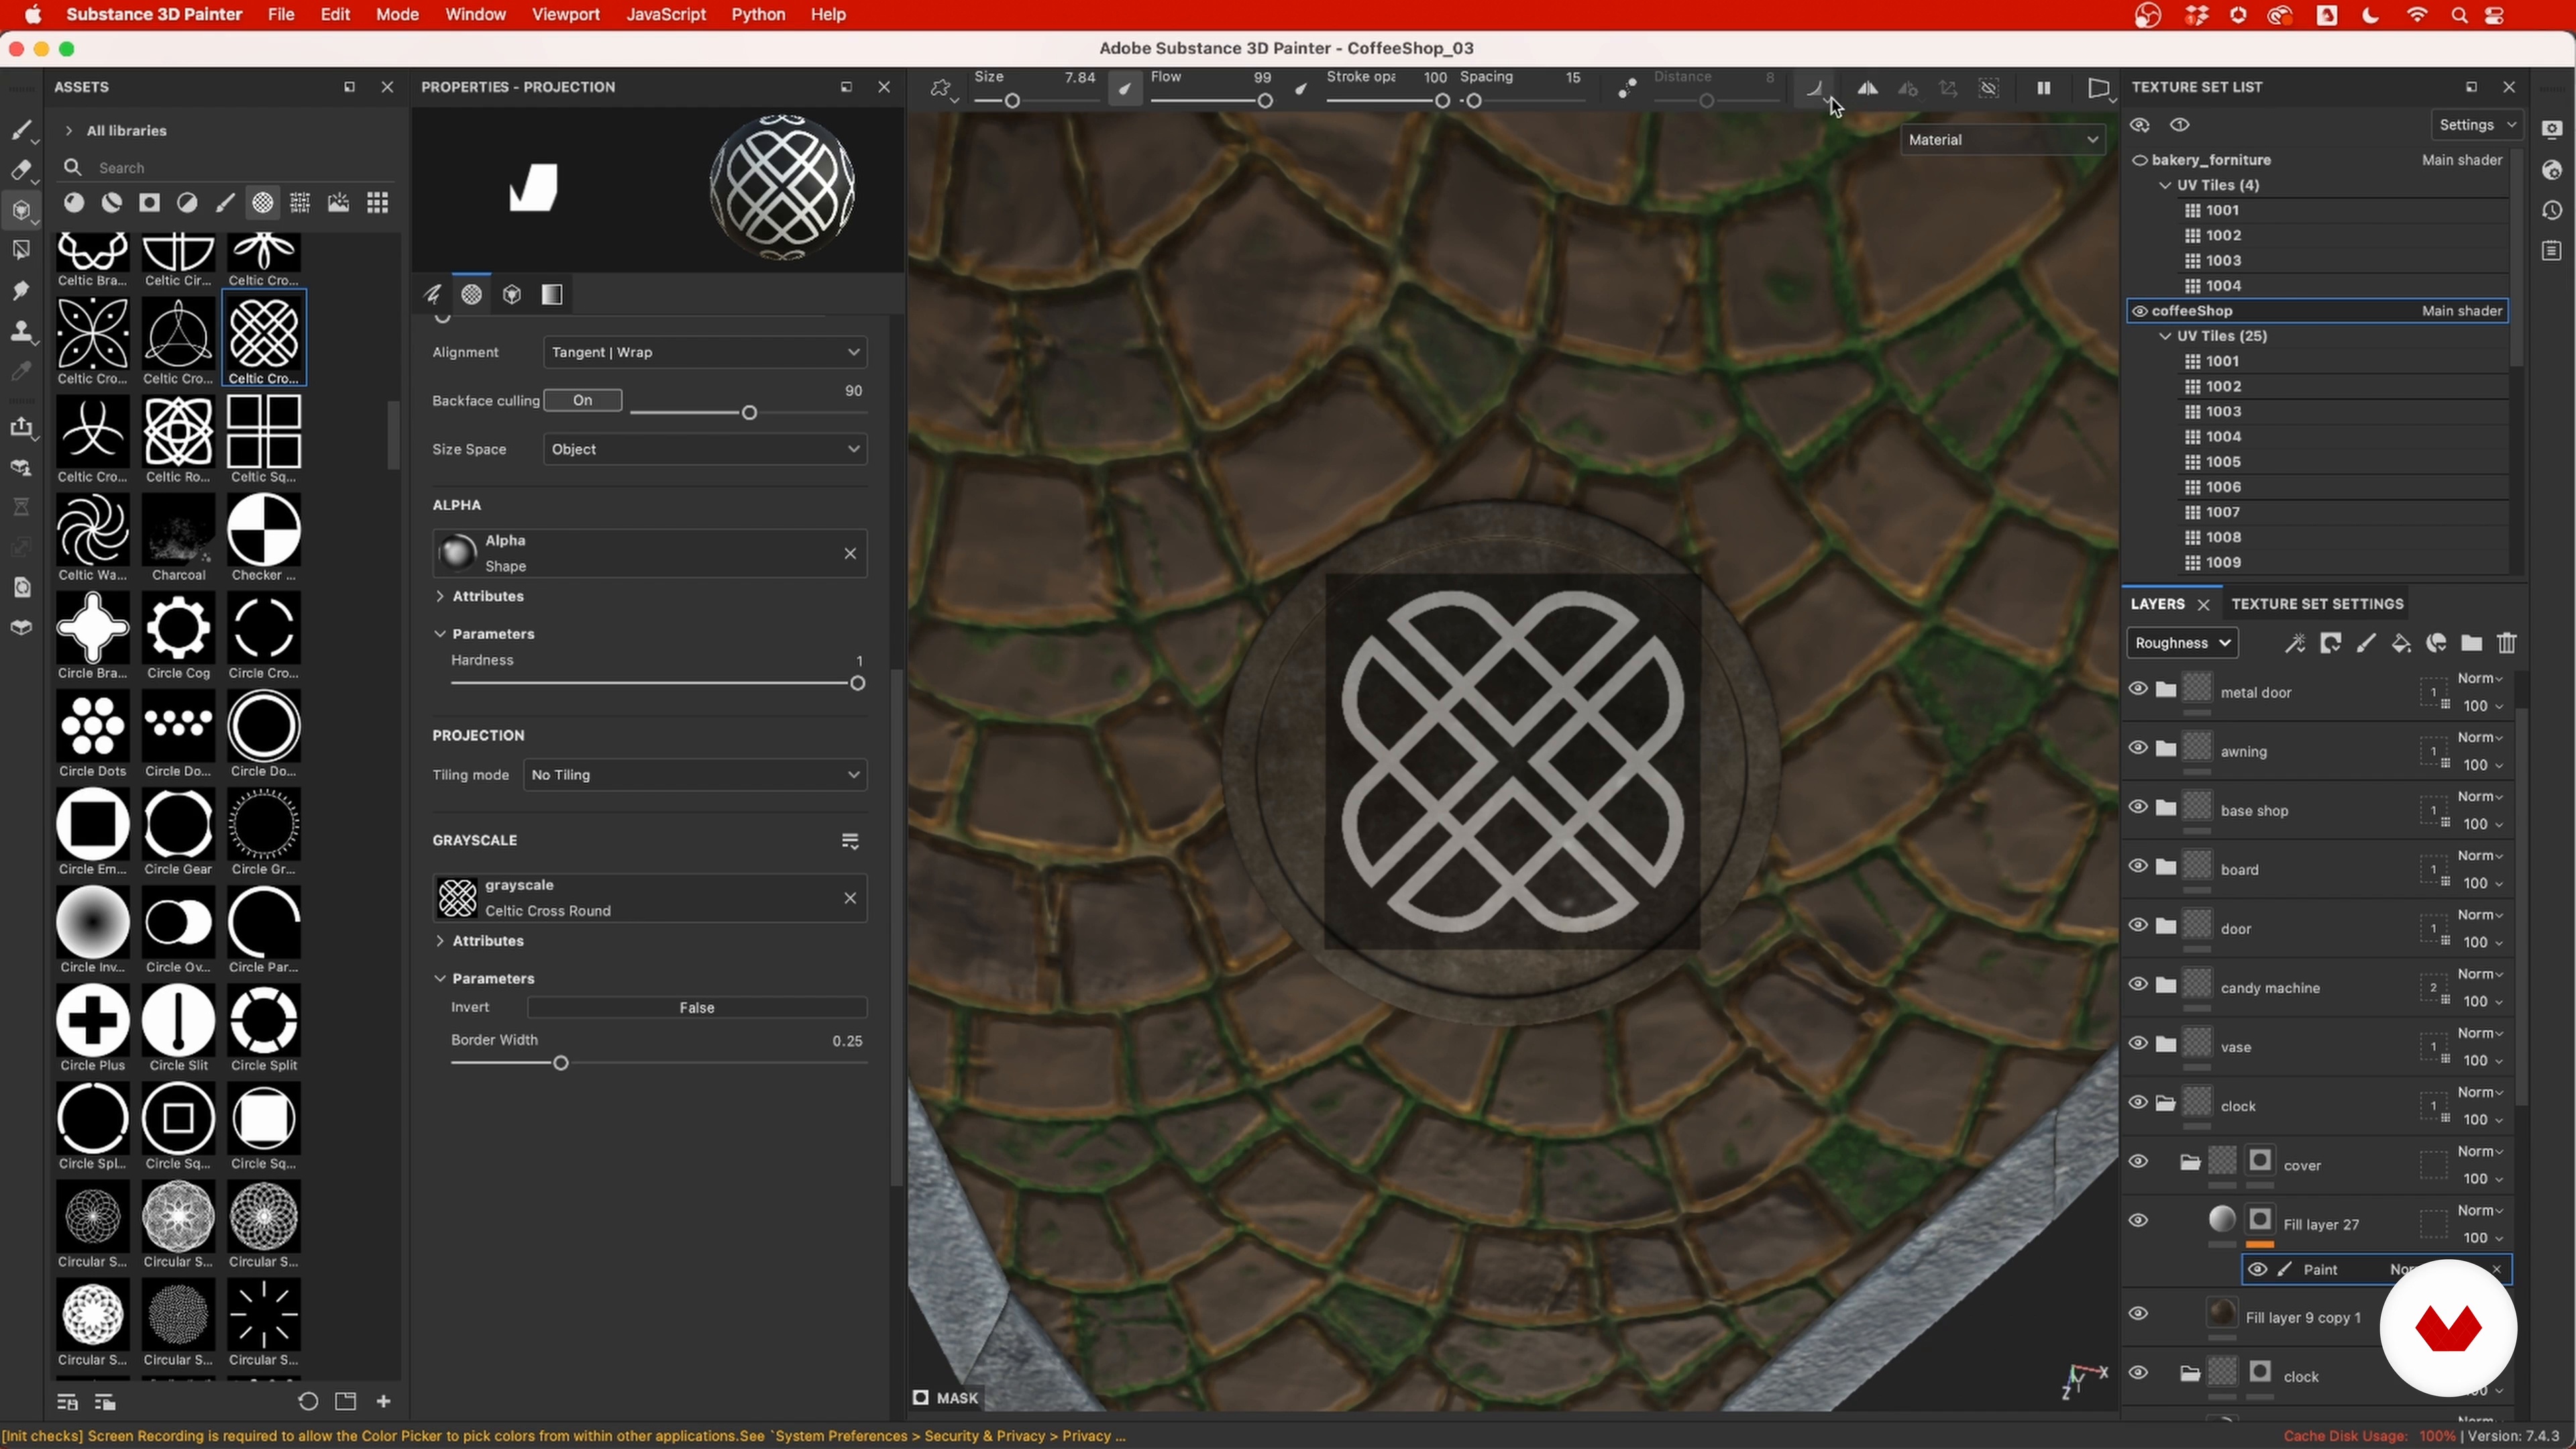
Task: Add a folder in Layers panel
Action: coord(2471,643)
